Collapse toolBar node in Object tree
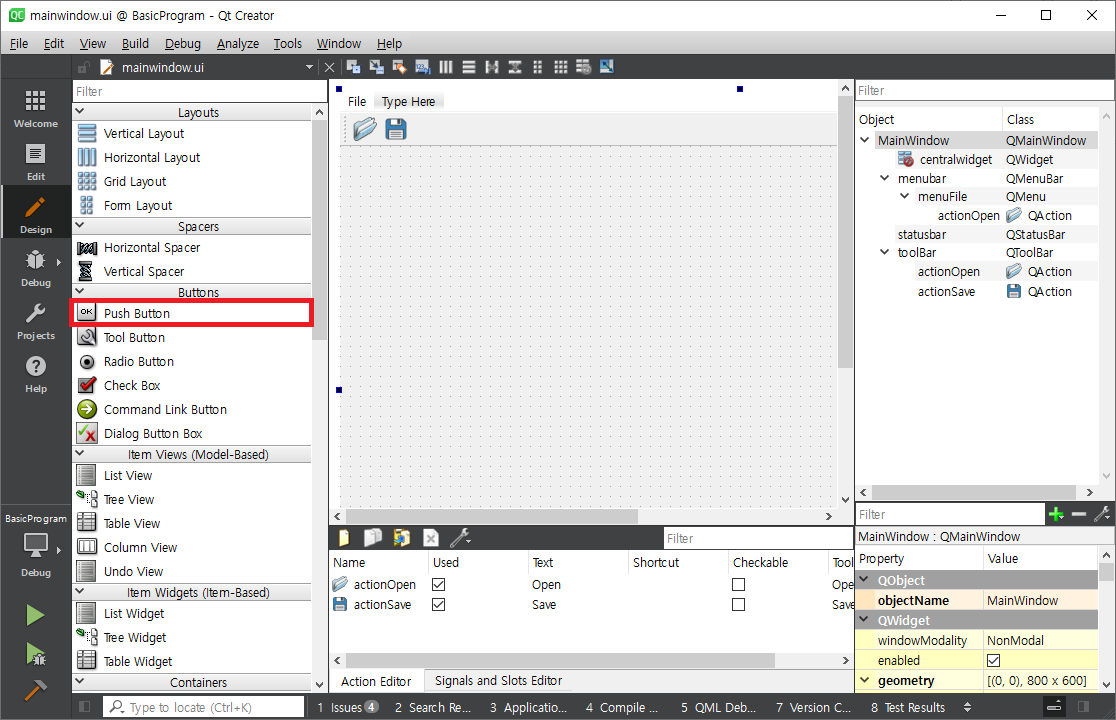 (x=885, y=252)
